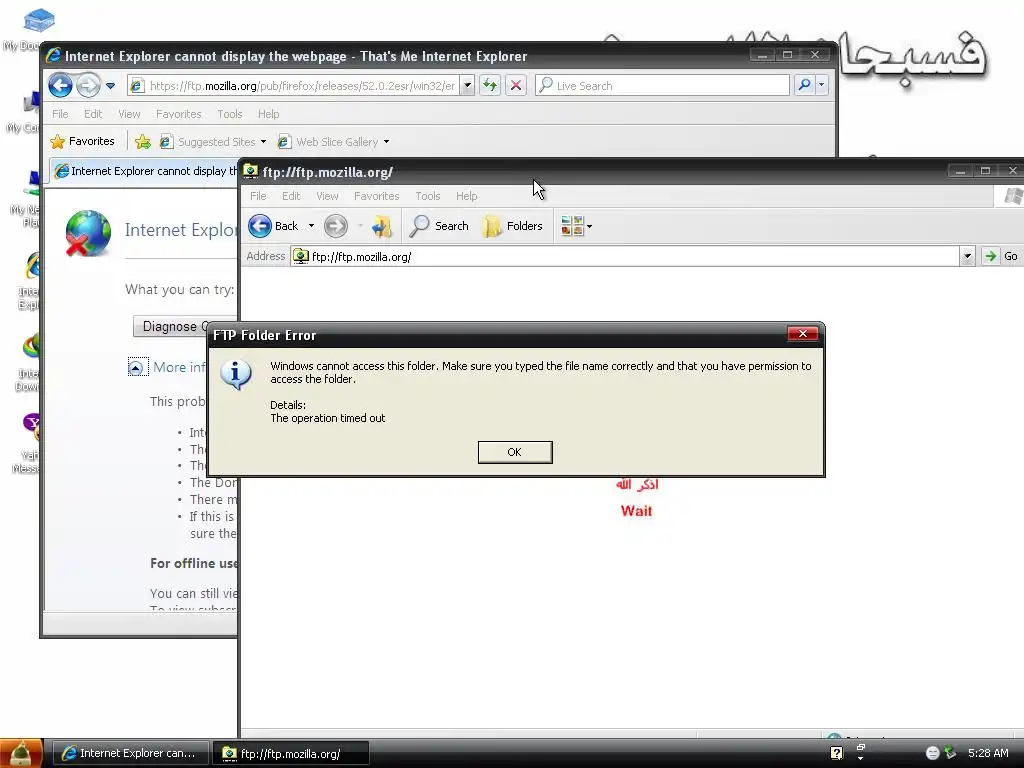Click the red Wait text in FTP window
The height and width of the screenshot is (768, 1024).
(x=636, y=511)
